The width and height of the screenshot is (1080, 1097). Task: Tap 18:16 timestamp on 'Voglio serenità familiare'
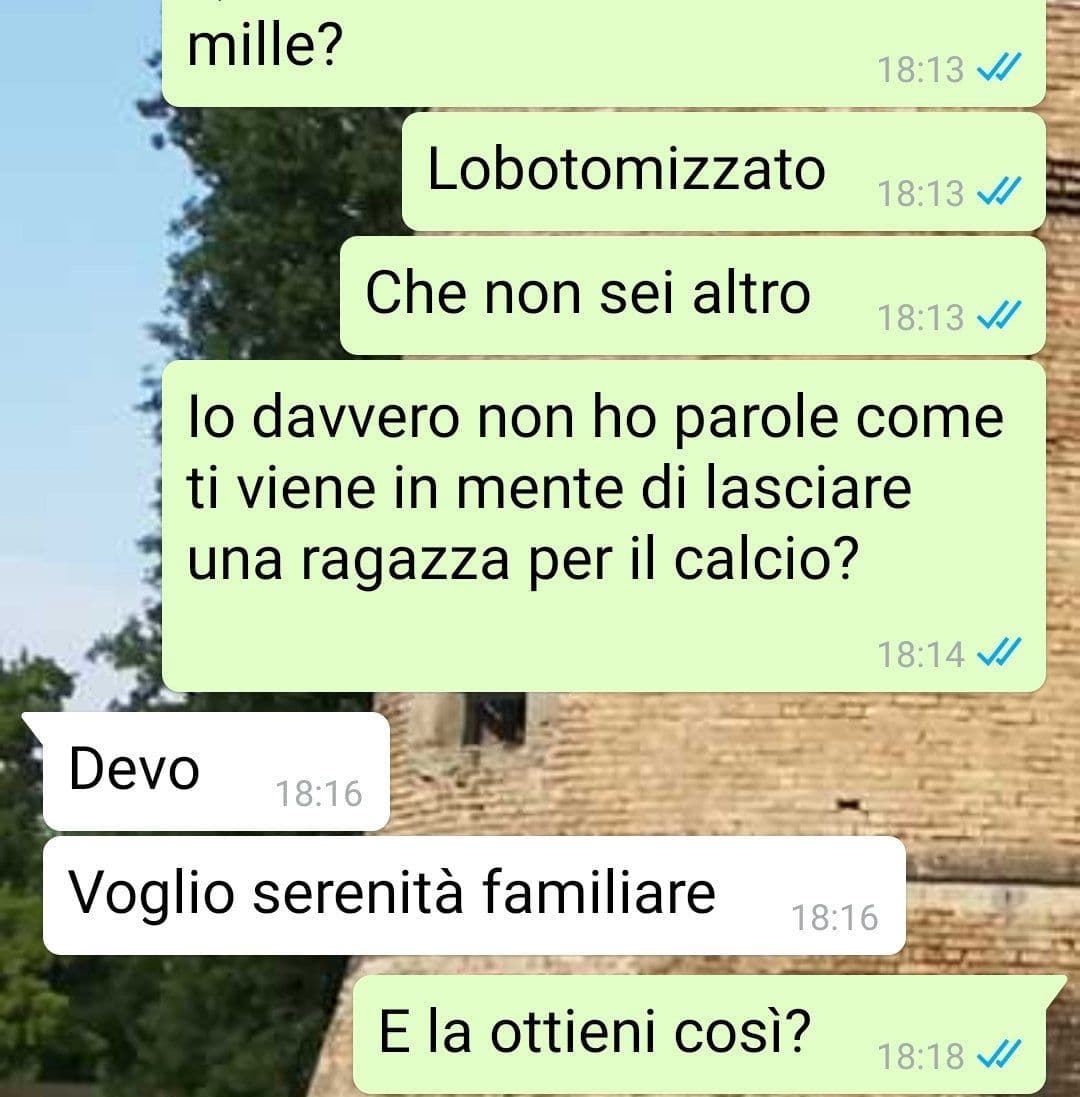pos(834,918)
